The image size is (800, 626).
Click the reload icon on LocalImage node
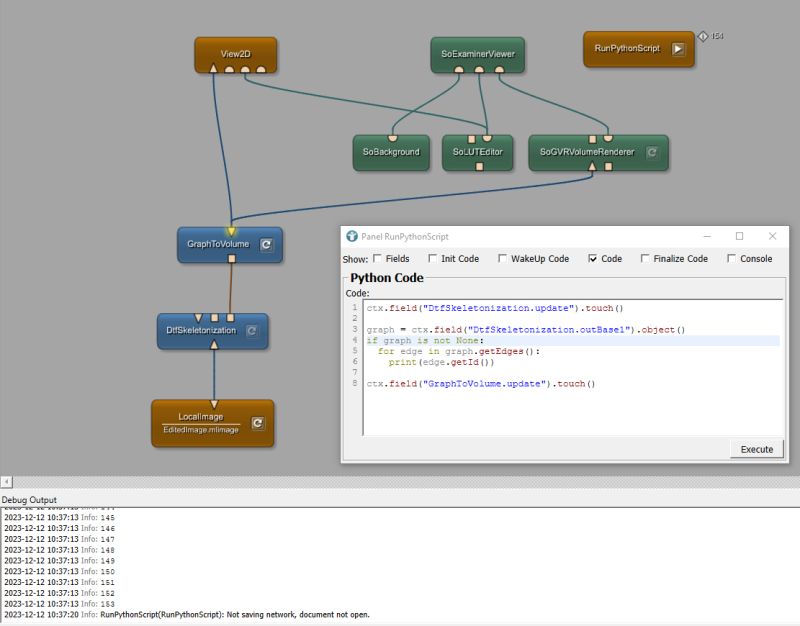click(x=258, y=422)
